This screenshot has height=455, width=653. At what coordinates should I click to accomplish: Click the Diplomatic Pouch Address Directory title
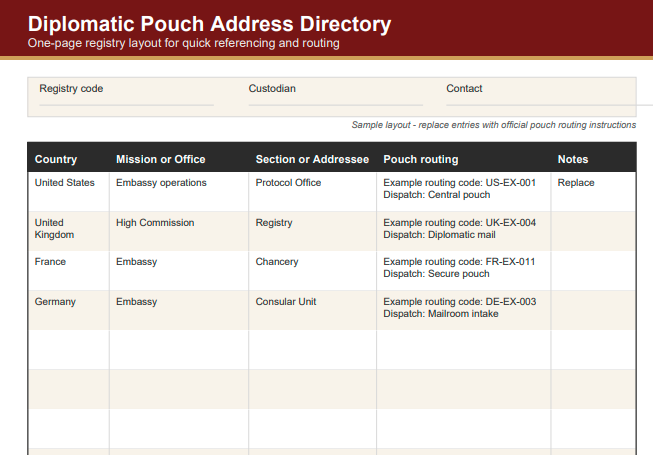pyautogui.click(x=209, y=24)
